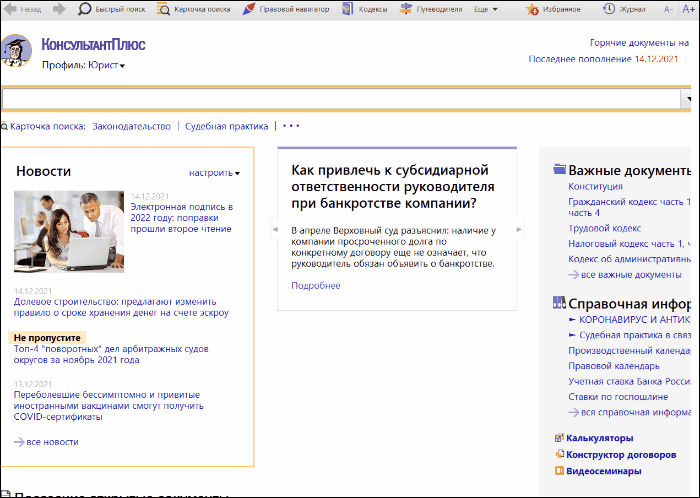The width and height of the screenshot is (700, 498).
Task: Open Производственный календарь link
Action: (x=629, y=351)
